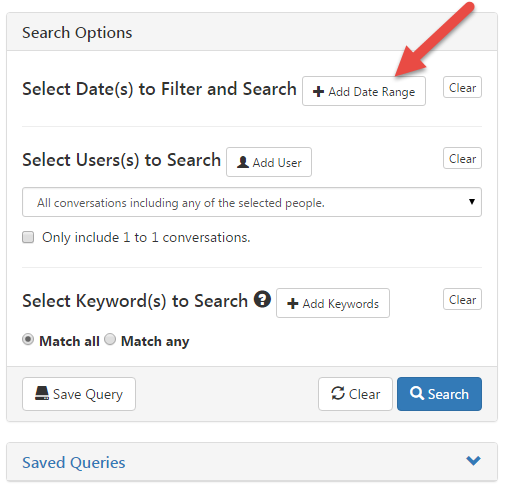Click the Save Query button text

click(88, 394)
